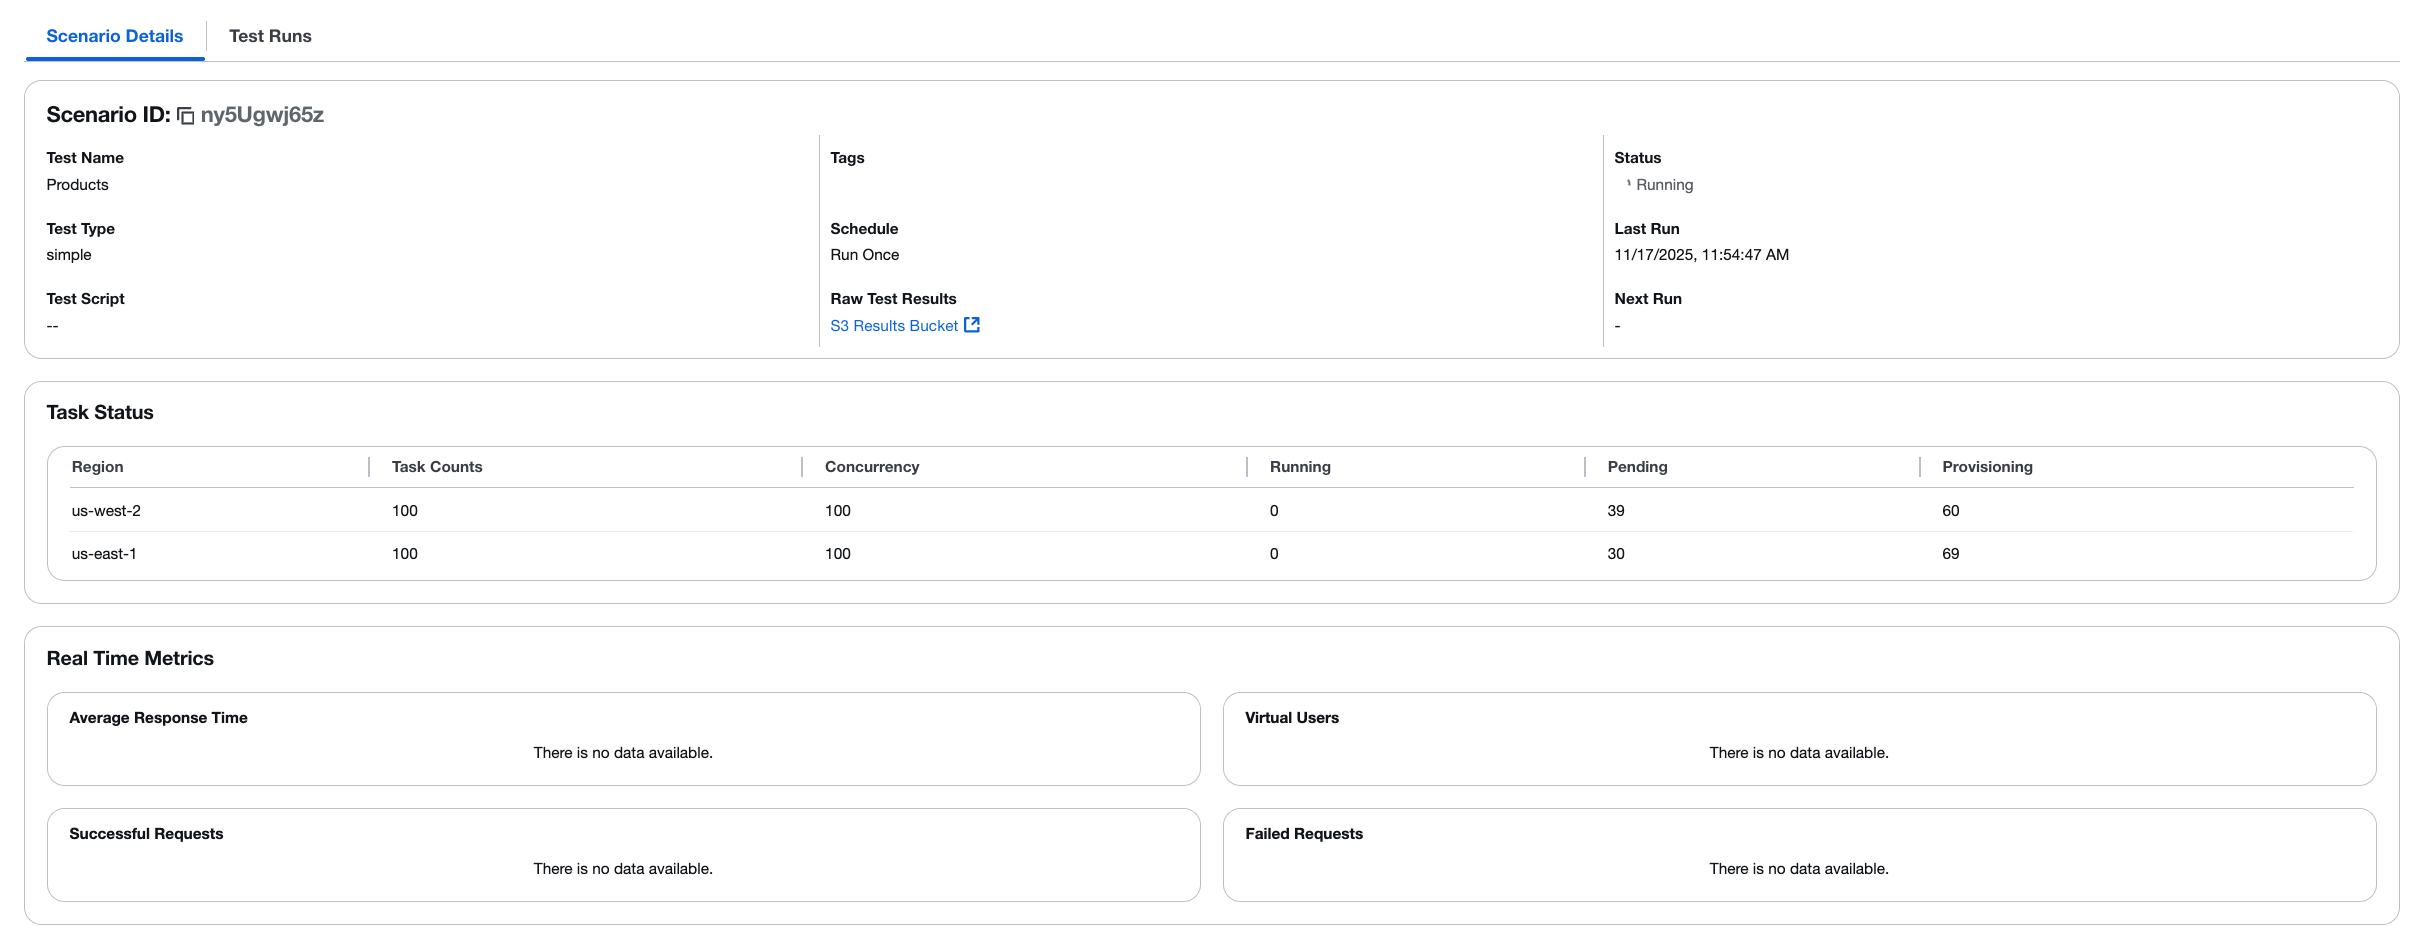Click the Provisioning column header
The image size is (2409, 938).
click(x=1986, y=466)
